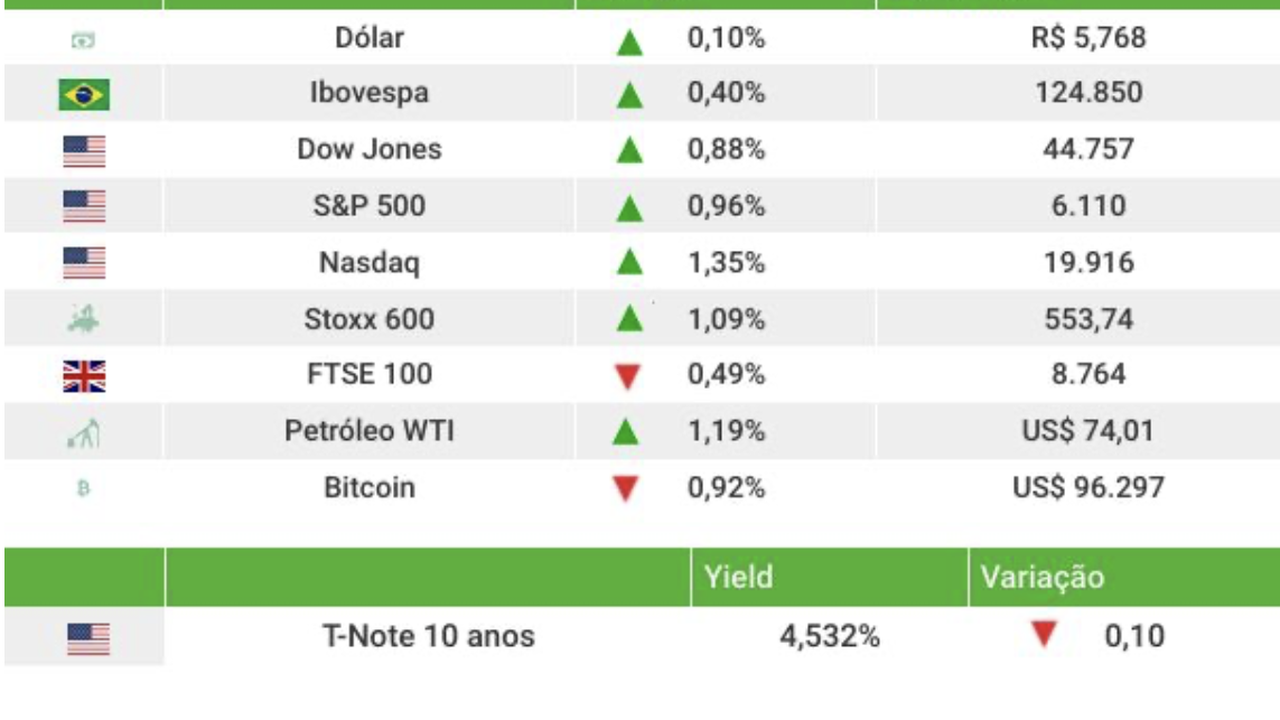1280x720 pixels.
Task: Open the Petróleo WTI label
Action: pyautogui.click(x=369, y=431)
